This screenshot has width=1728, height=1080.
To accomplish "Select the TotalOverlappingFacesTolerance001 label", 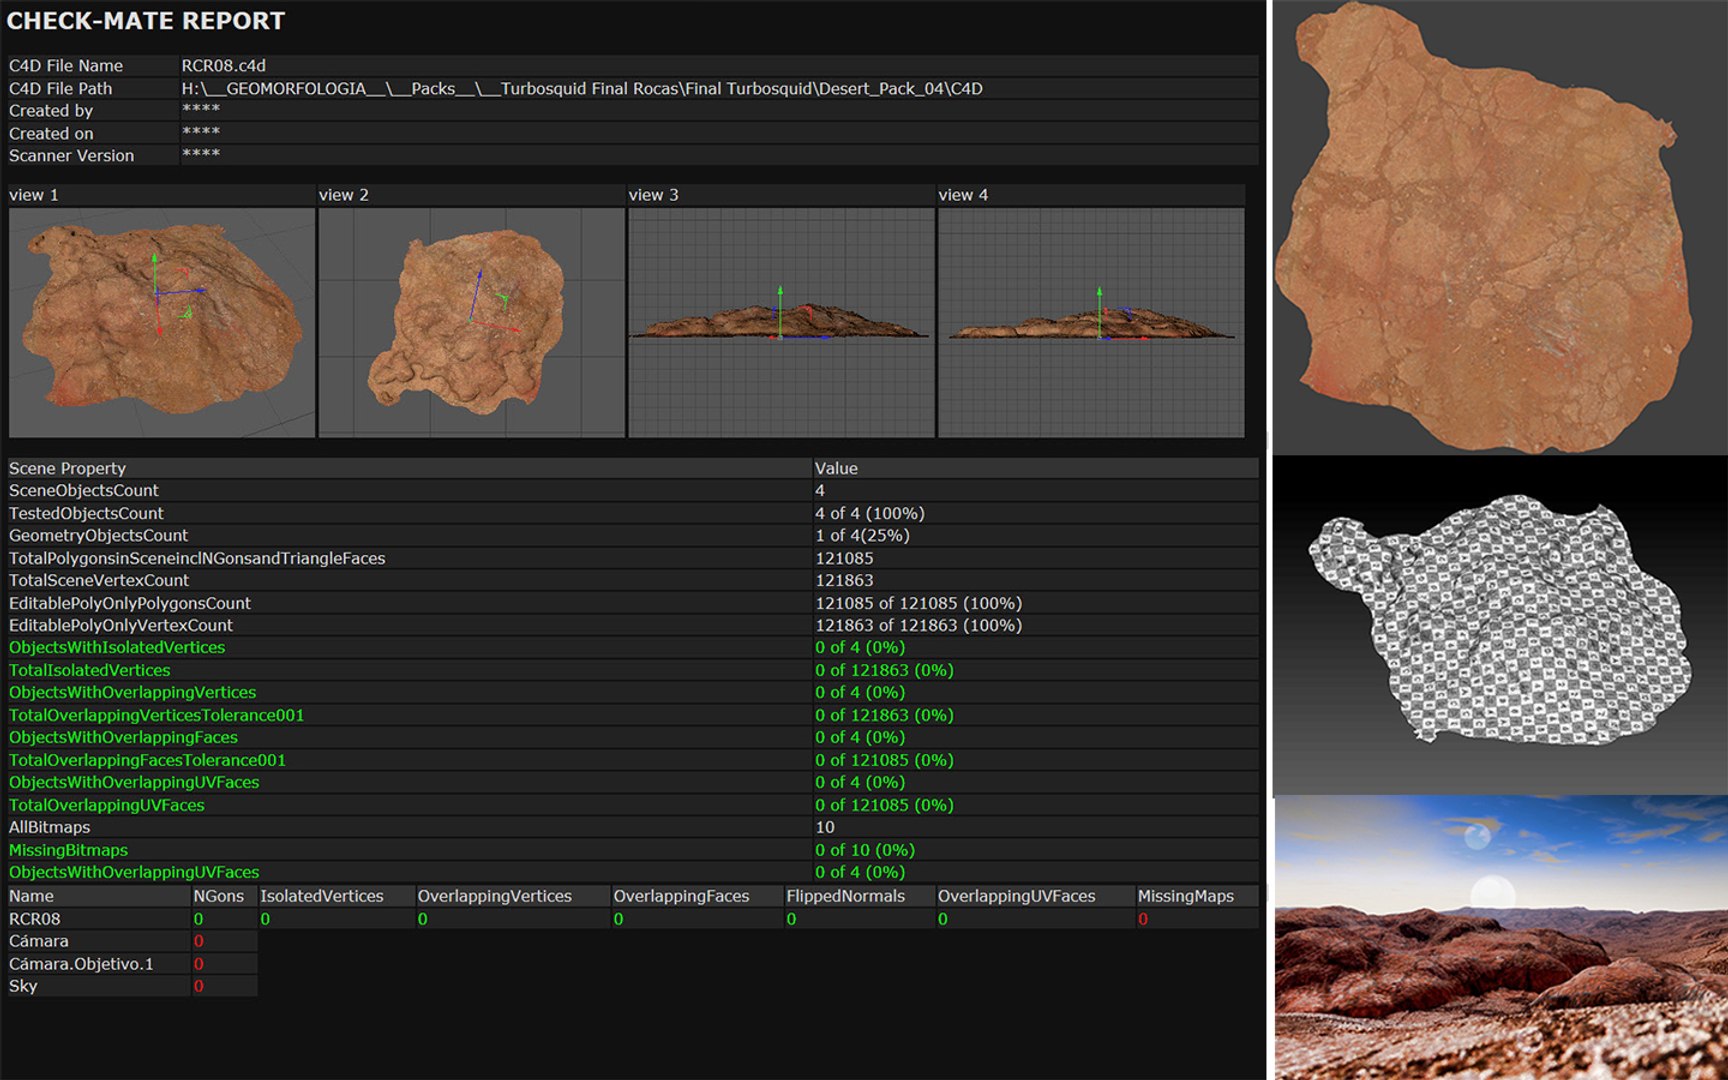I will (x=147, y=761).
